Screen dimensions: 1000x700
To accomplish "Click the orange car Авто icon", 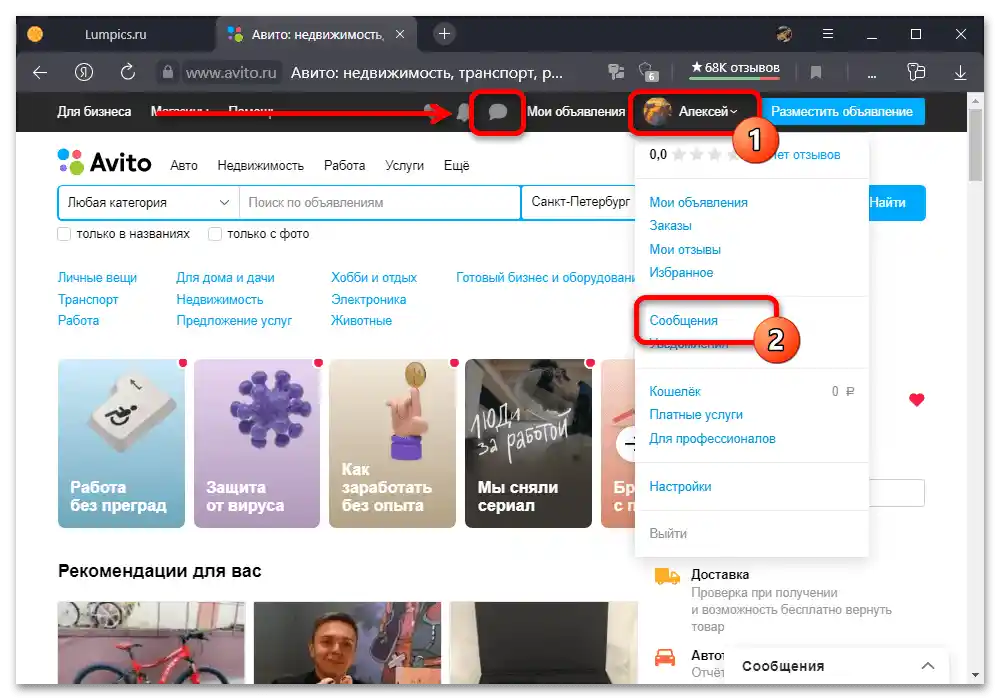I will [665, 657].
